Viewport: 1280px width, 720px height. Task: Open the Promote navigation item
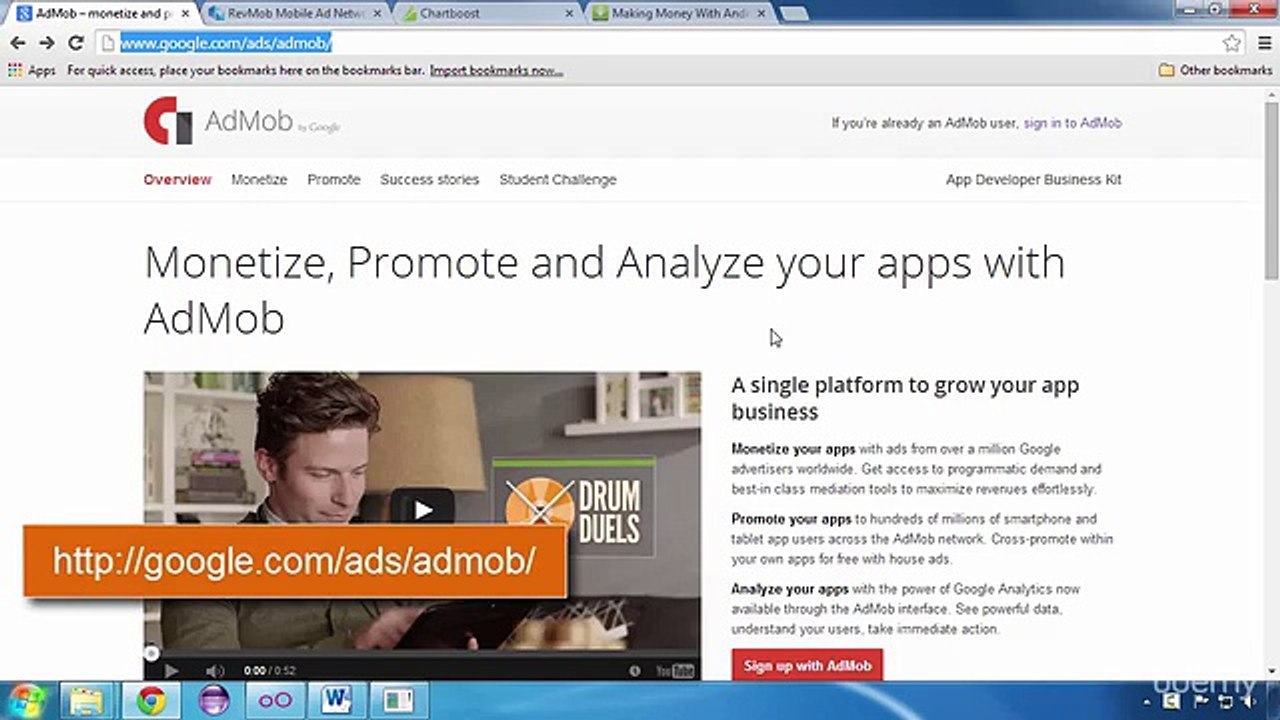[334, 180]
